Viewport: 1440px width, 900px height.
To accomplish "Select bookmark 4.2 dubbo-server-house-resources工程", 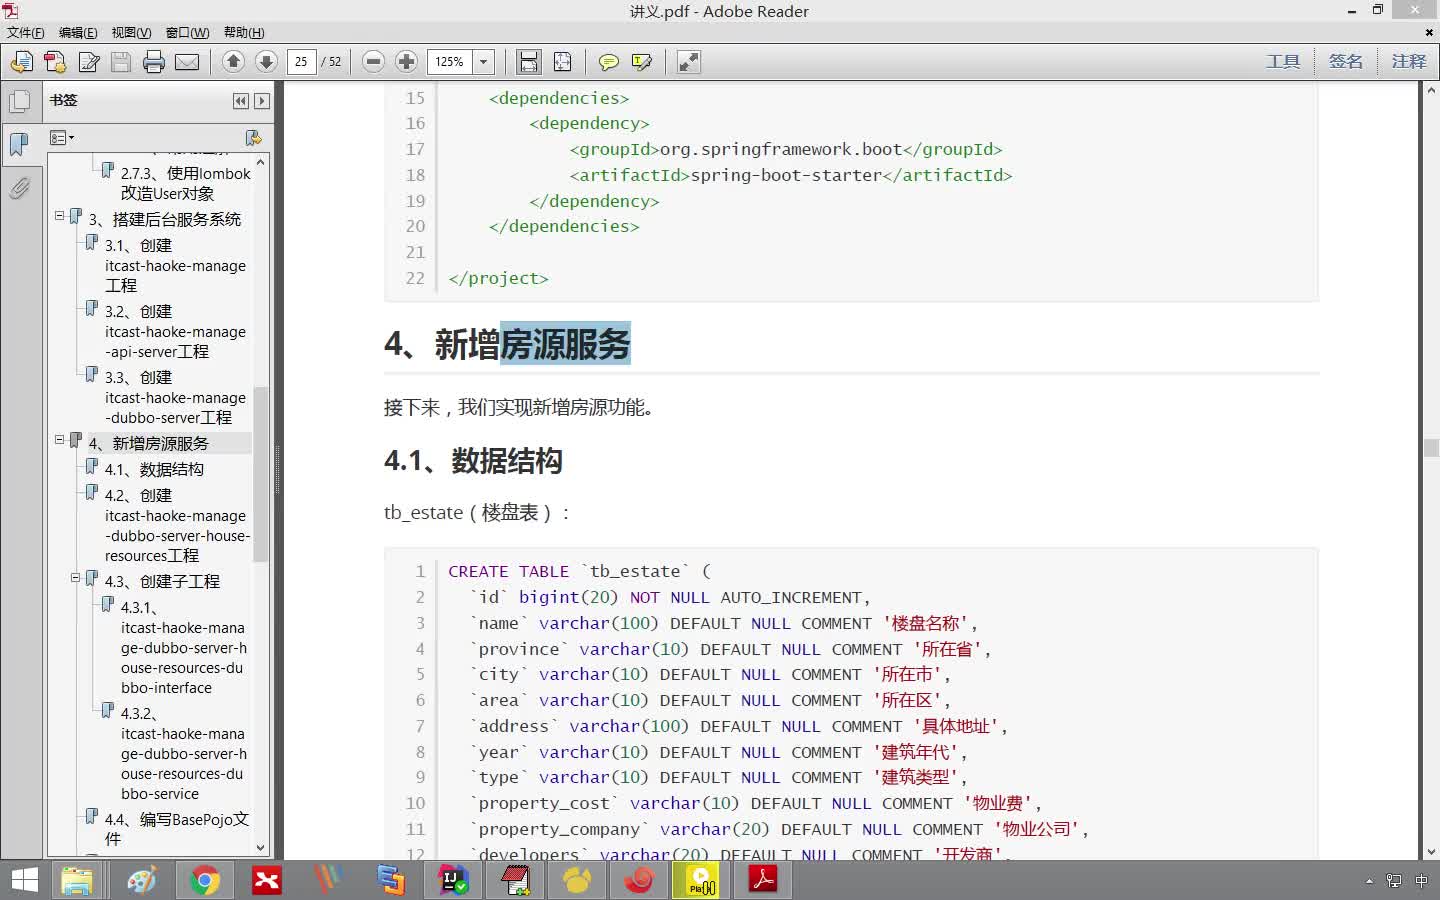I will 177,525.
